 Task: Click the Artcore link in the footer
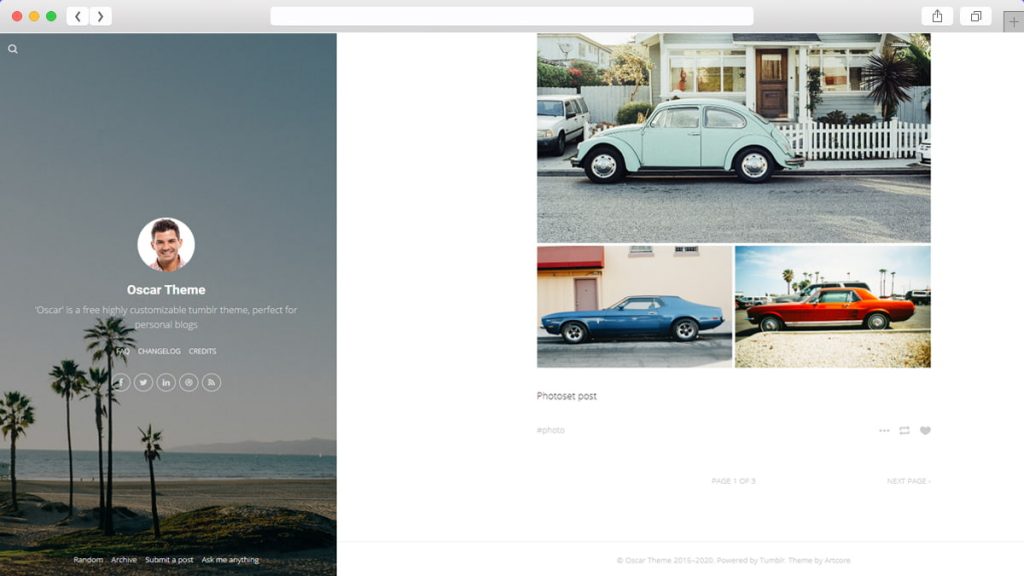pos(837,560)
